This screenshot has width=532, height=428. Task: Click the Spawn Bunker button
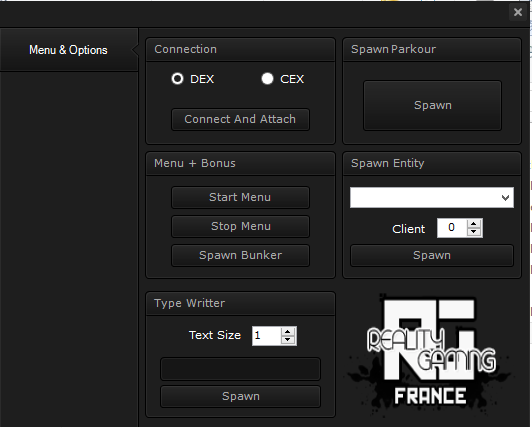[240, 255]
